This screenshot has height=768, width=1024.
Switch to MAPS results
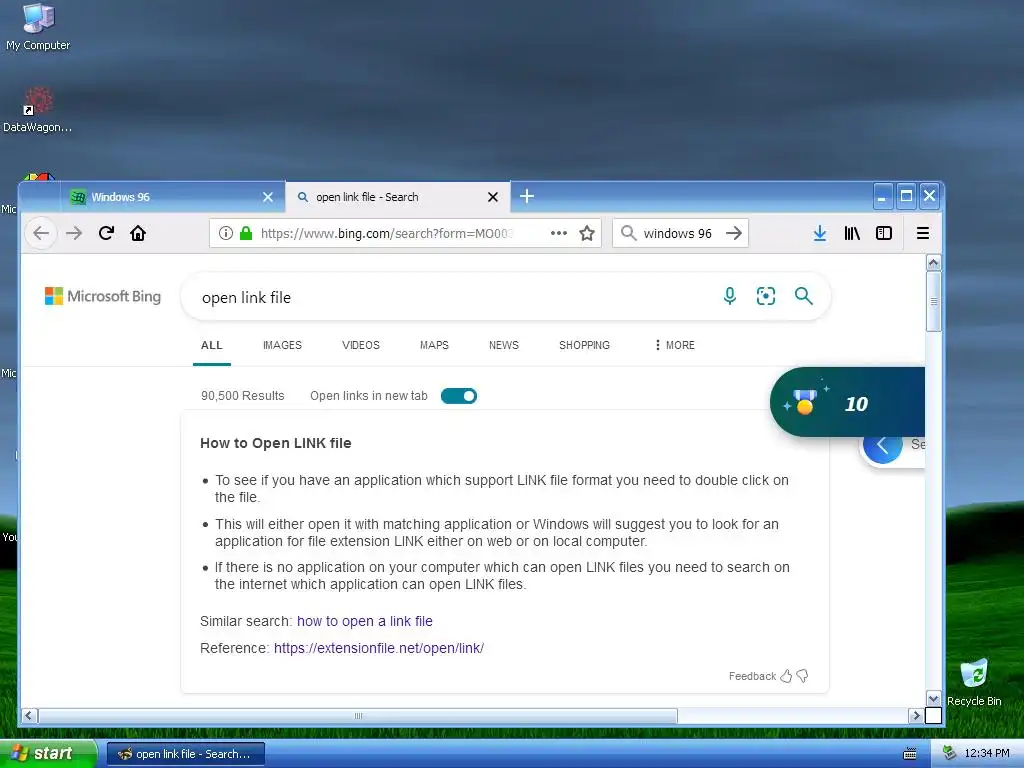coord(434,345)
